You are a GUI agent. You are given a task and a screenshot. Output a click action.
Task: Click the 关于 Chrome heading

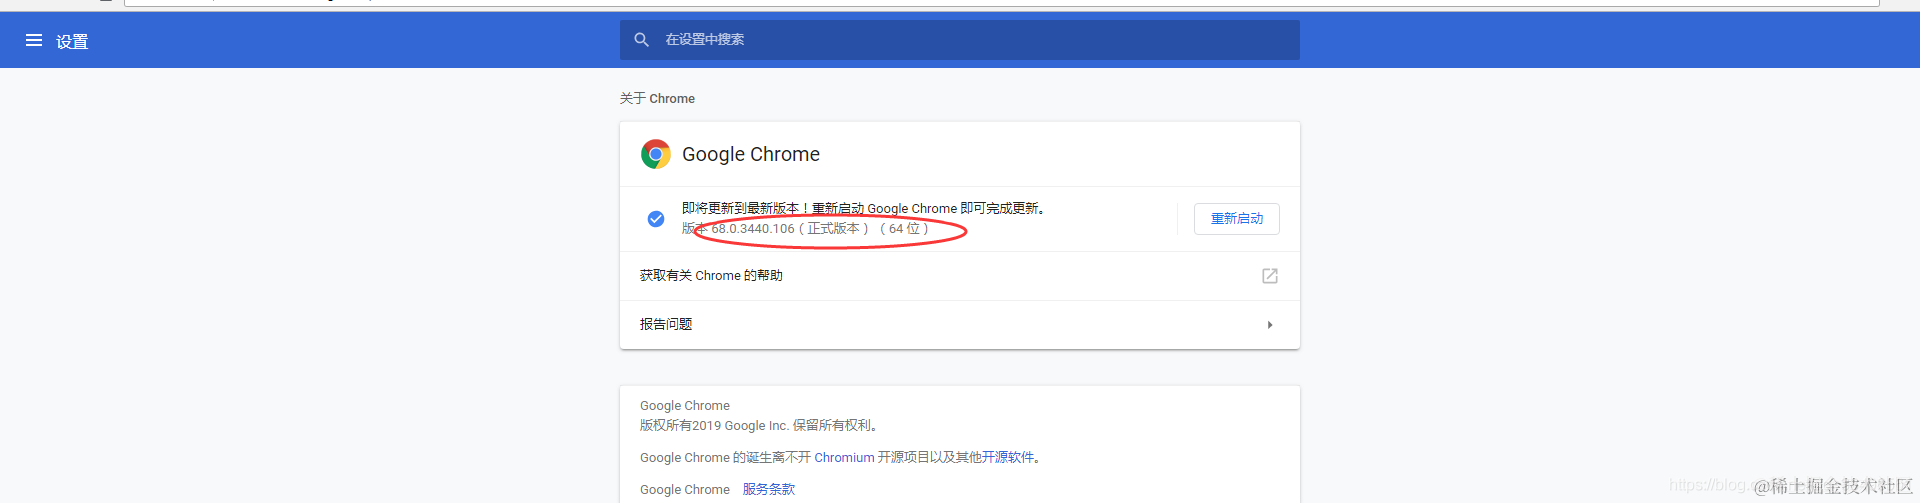point(657,99)
